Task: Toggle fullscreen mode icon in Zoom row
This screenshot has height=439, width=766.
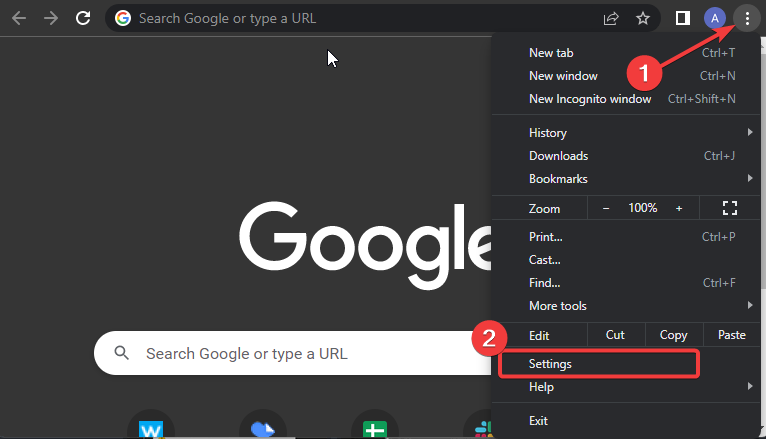Action: (730, 208)
